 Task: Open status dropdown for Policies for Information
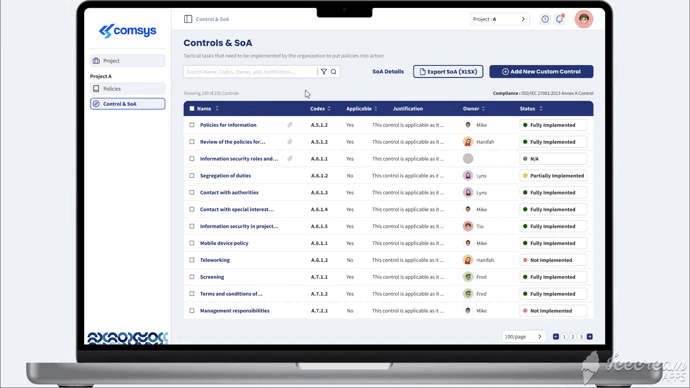[x=553, y=125]
